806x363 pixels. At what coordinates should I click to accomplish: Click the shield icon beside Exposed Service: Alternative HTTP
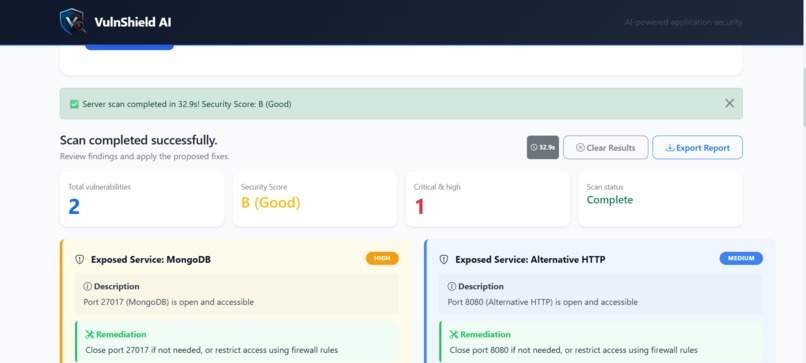coord(444,260)
